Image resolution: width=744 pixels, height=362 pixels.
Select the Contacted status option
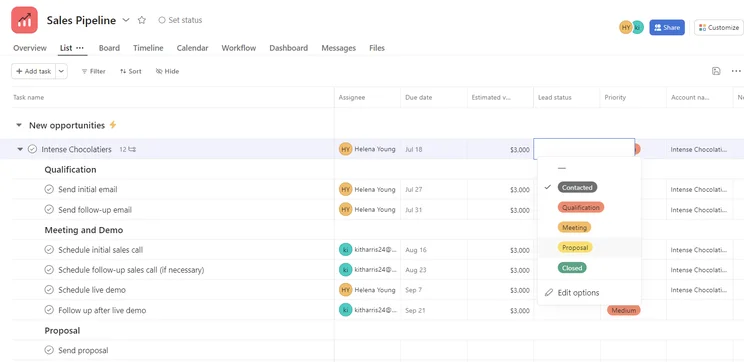pyautogui.click(x=577, y=187)
